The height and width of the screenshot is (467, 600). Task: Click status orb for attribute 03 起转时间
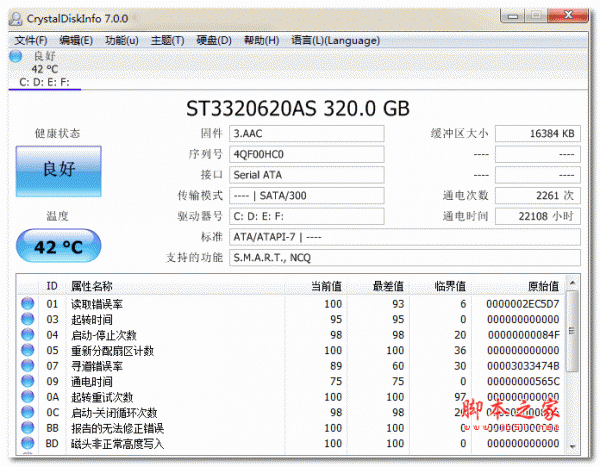27,319
